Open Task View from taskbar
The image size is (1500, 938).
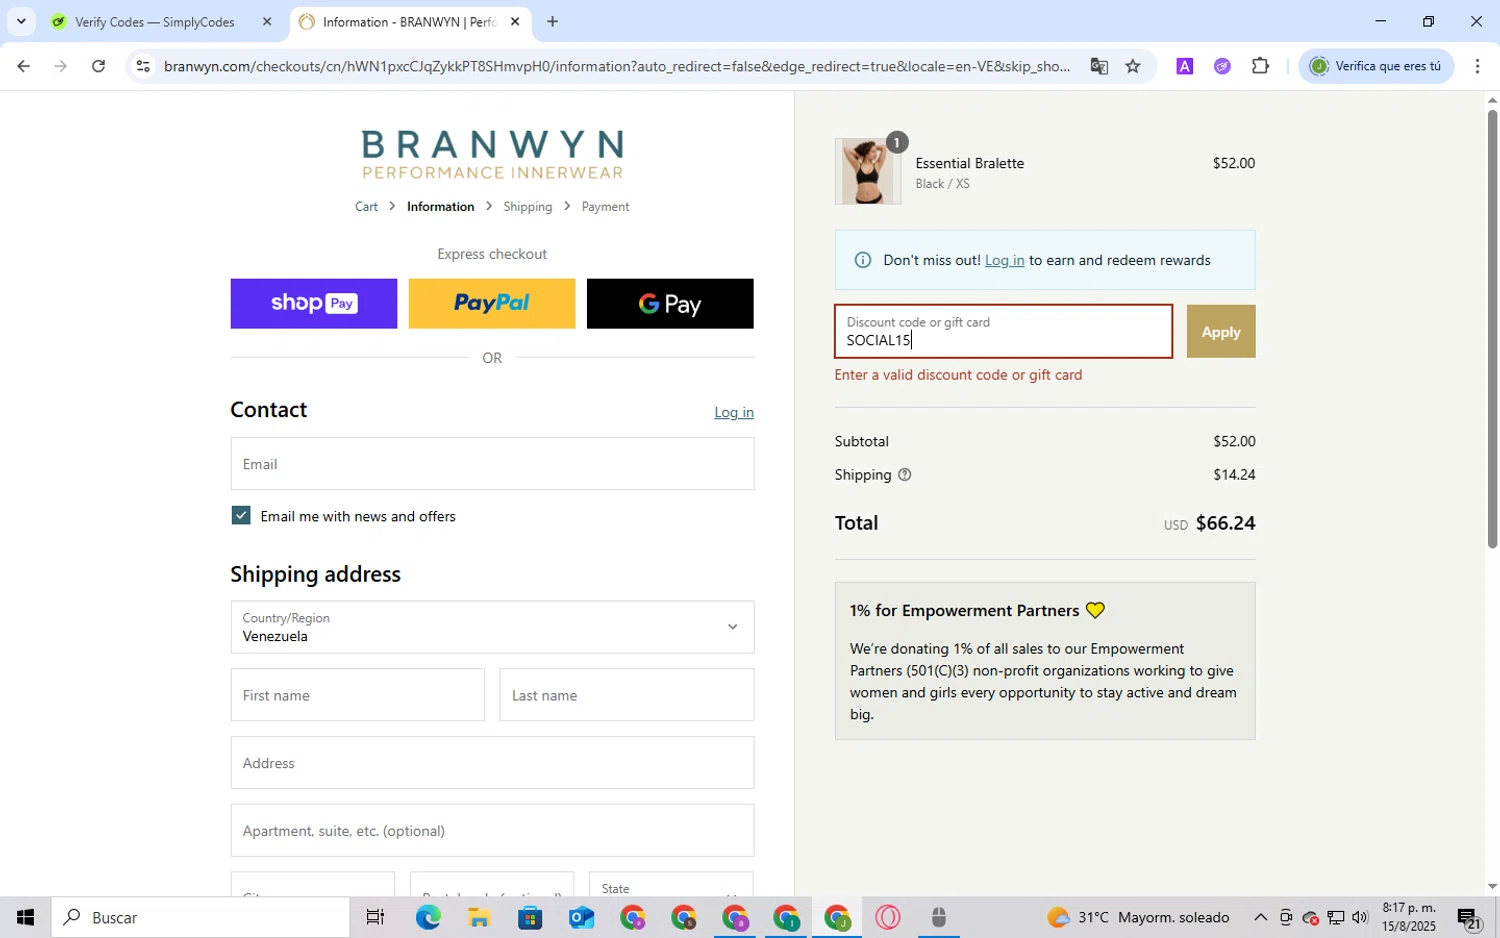(375, 917)
